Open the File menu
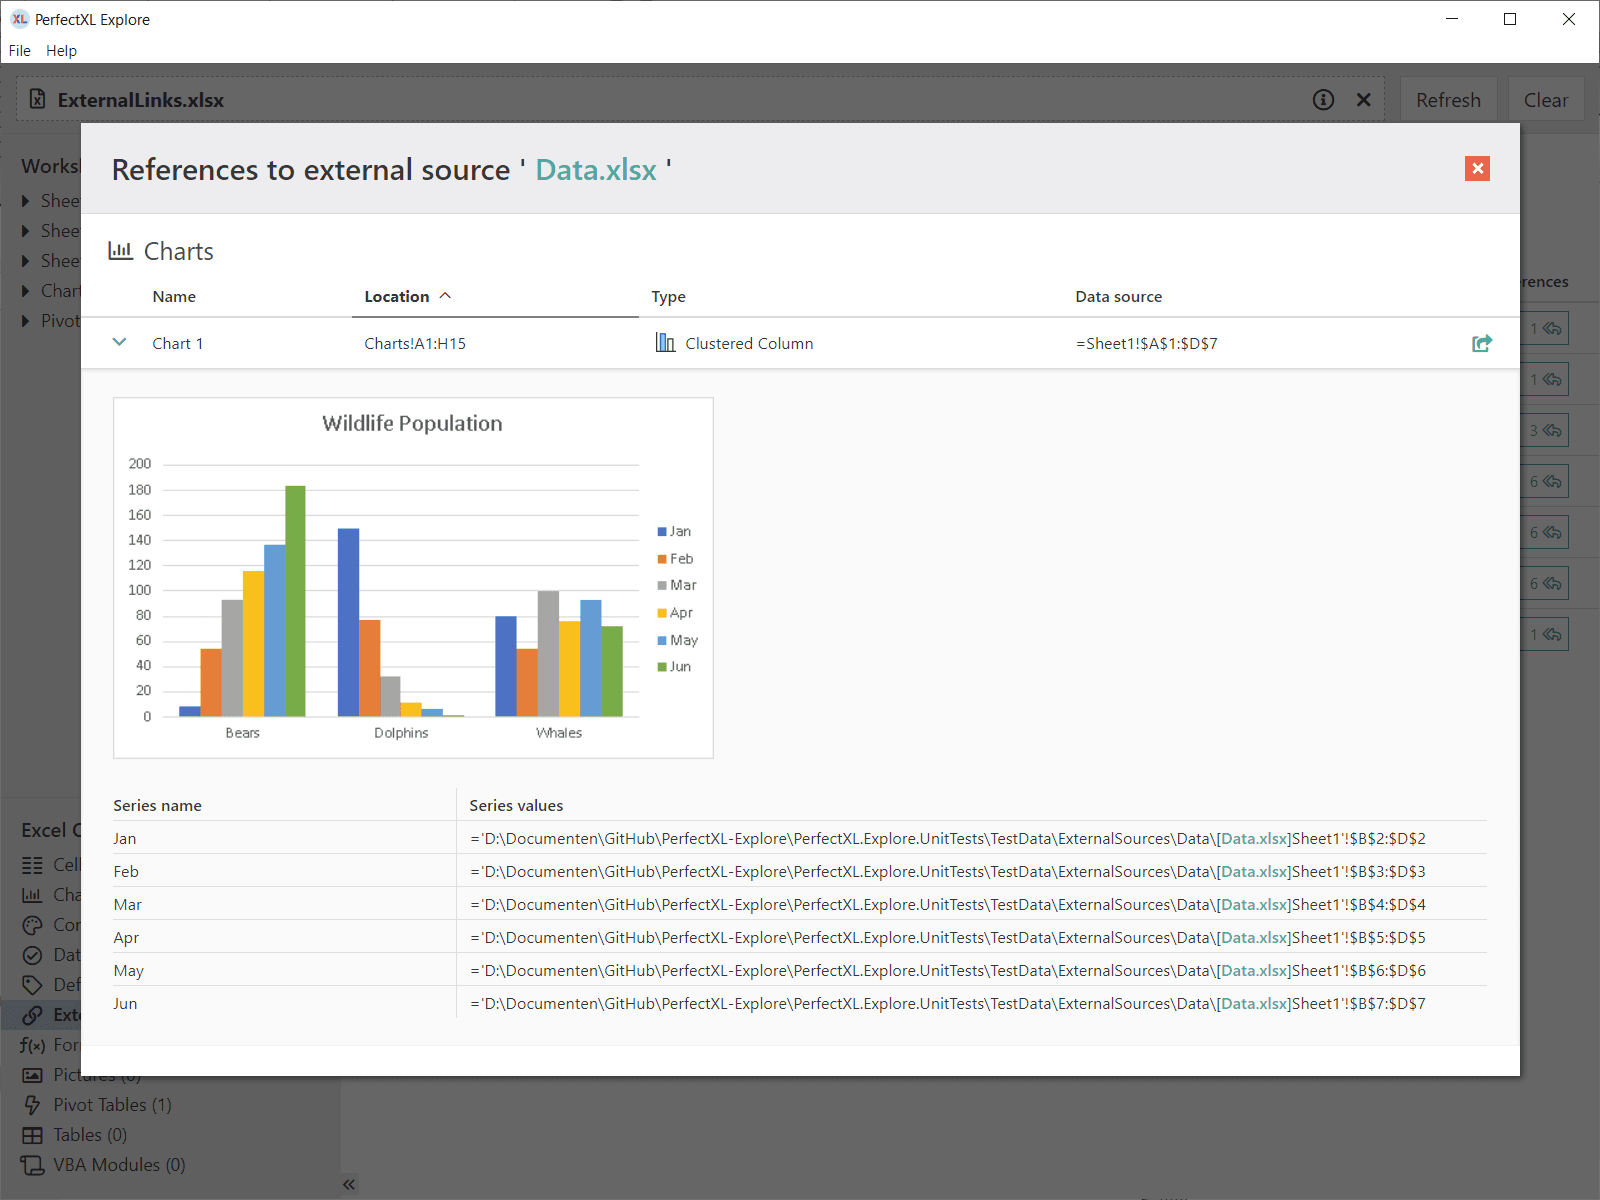Viewport: 1600px width, 1200px height. tap(20, 50)
